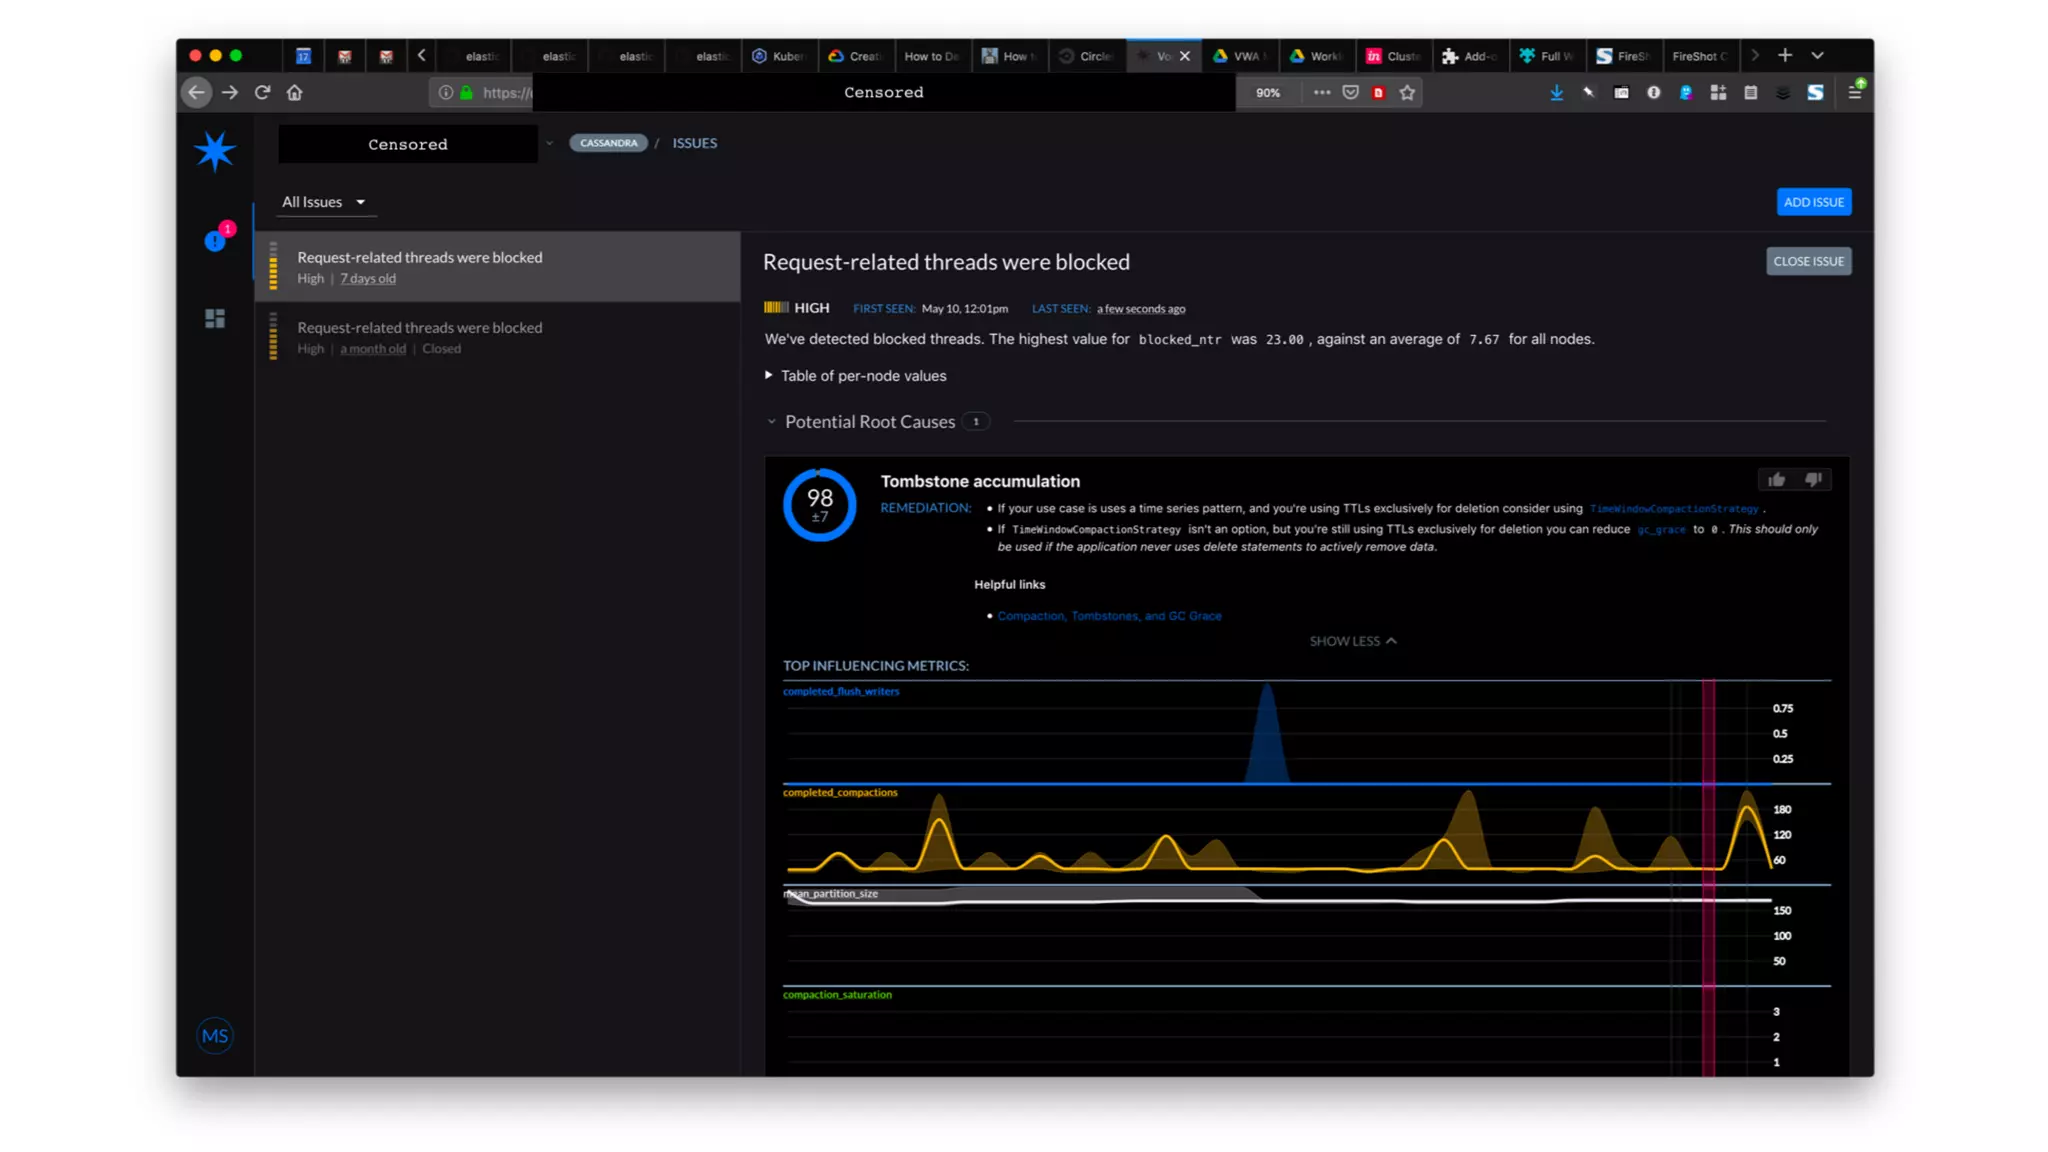The image size is (2048, 1152).
Task: Open the issues alert icon with badge
Action: 216,240
